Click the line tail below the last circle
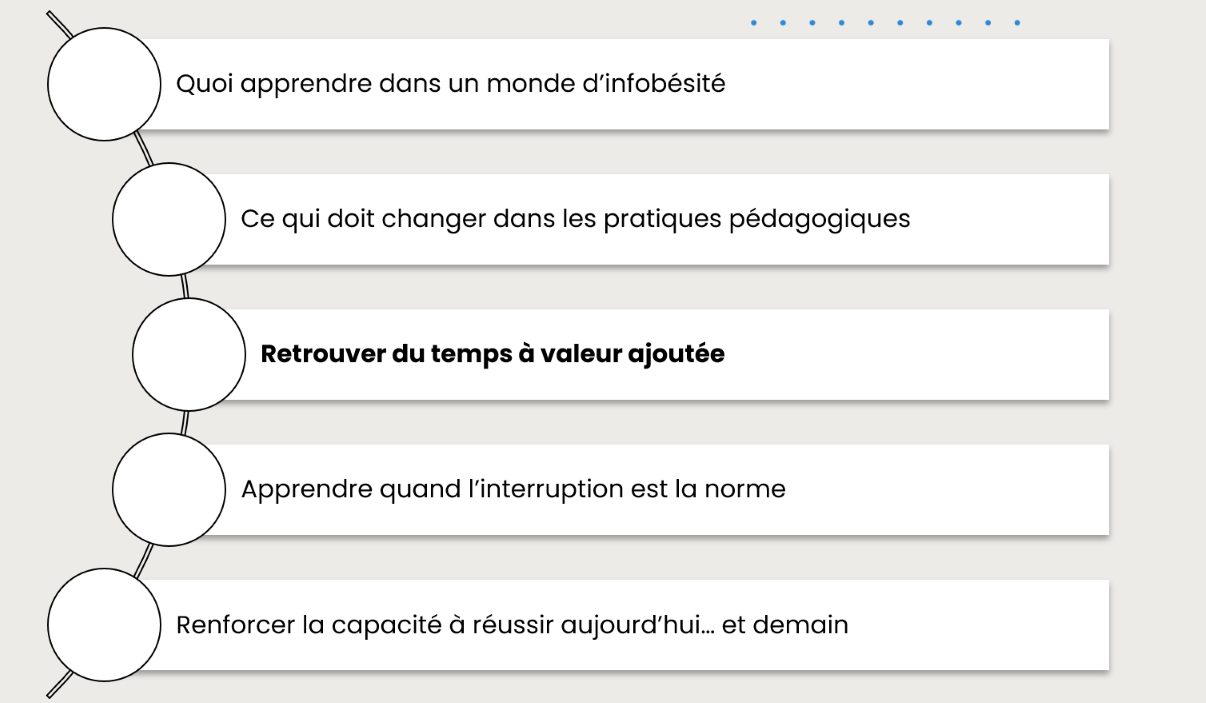The width and height of the screenshot is (1206, 703). click(58, 686)
